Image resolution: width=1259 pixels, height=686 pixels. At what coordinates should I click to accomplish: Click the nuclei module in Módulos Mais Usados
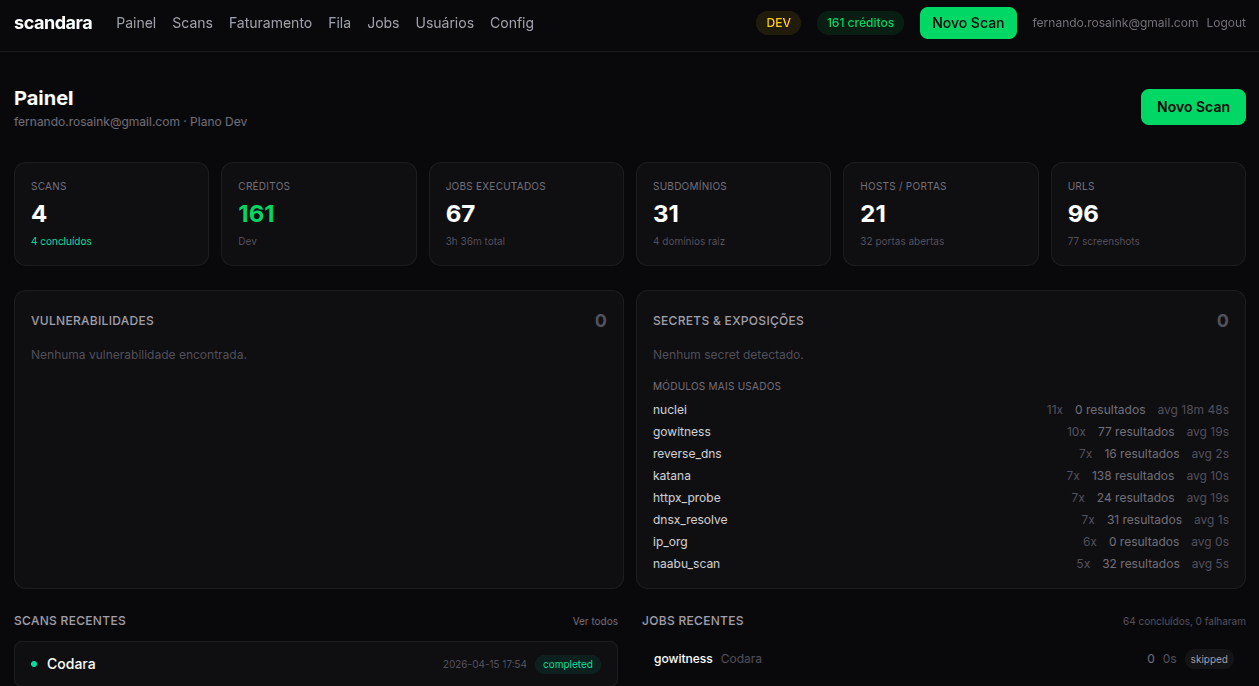click(x=670, y=409)
